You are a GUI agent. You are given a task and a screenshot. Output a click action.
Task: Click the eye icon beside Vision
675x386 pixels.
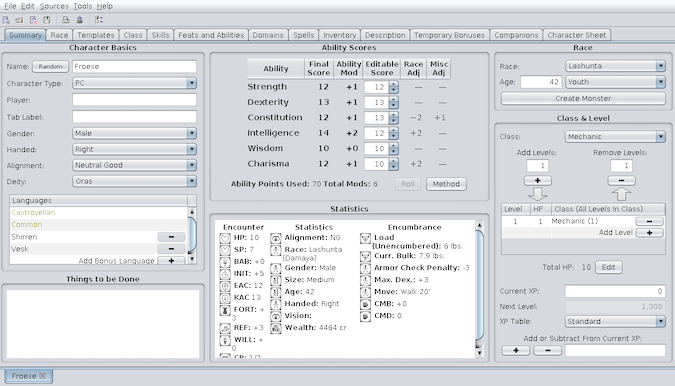click(276, 316)
